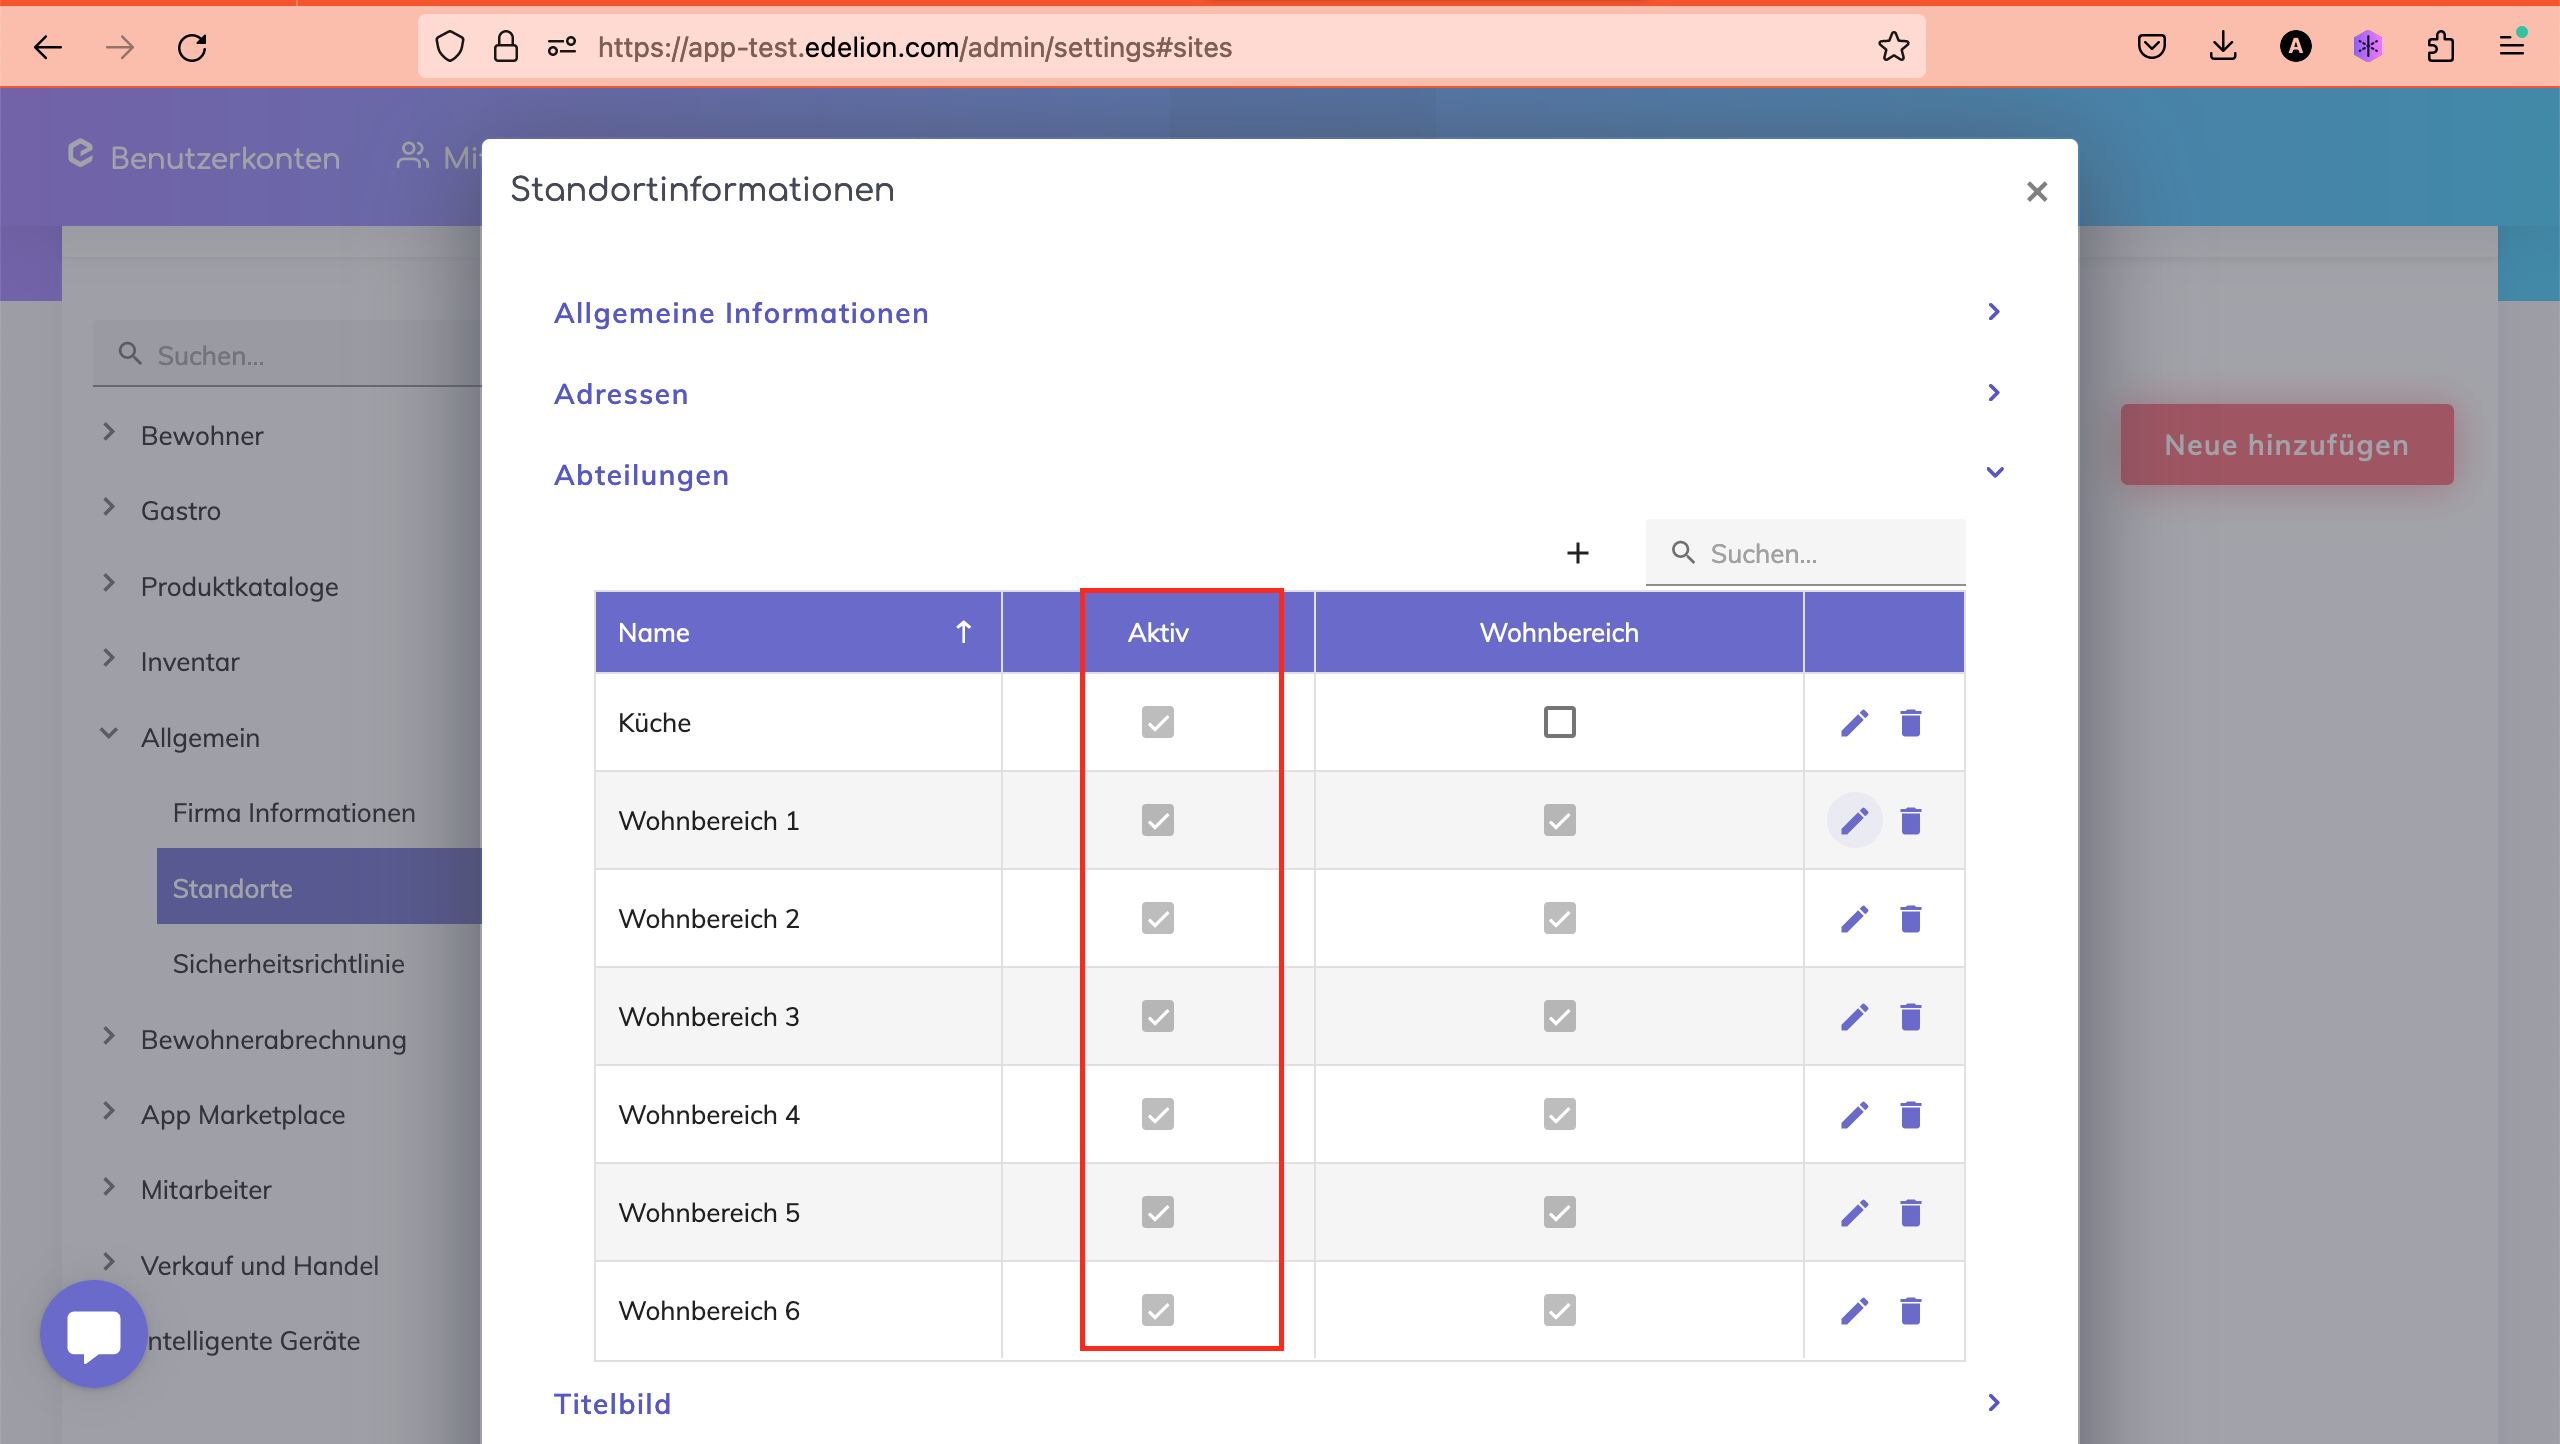Open the chat support bubble
The image size is (2560, 1444).
(94, 1334)
